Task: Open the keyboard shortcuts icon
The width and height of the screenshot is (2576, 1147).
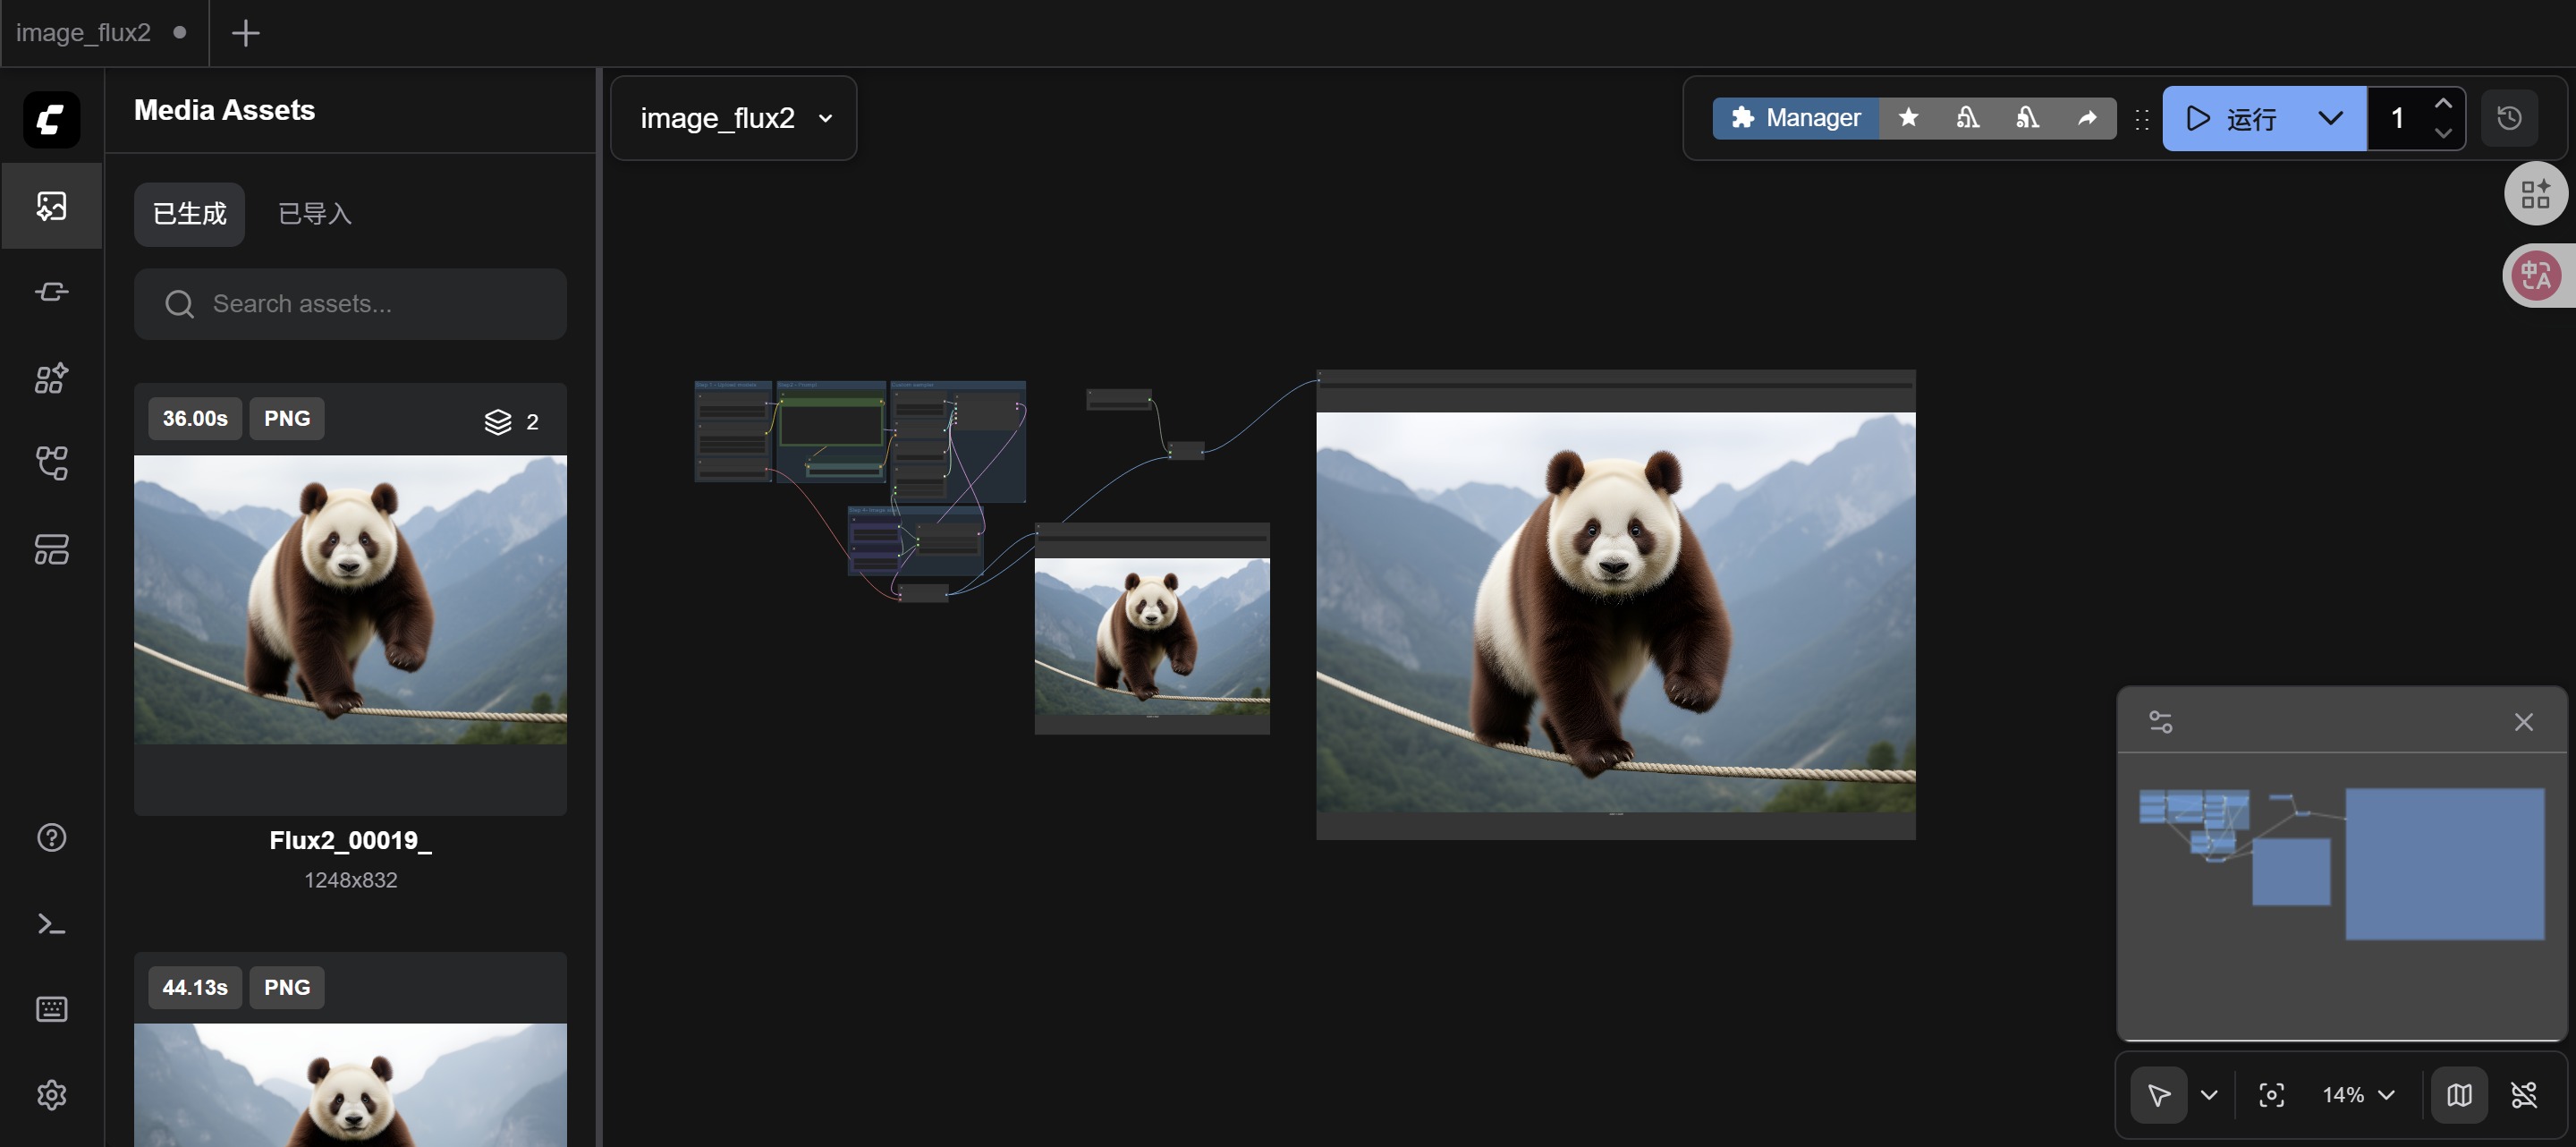Action: click(x=51, y=1009)
